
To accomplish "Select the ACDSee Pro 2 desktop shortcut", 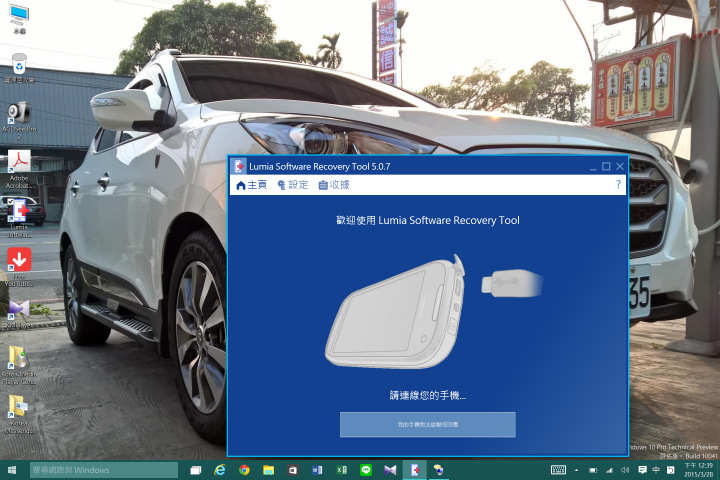I will point(19,121).
